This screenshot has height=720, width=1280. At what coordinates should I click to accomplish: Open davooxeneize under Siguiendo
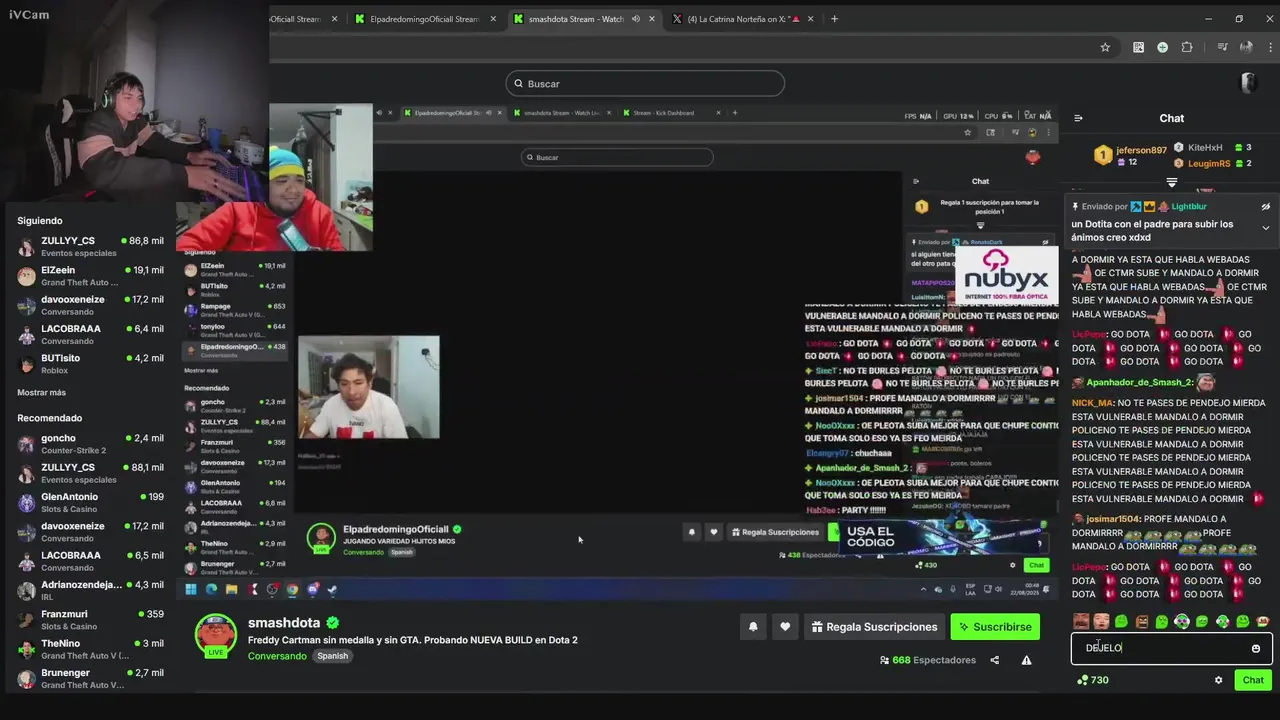[x=90, y=305]
